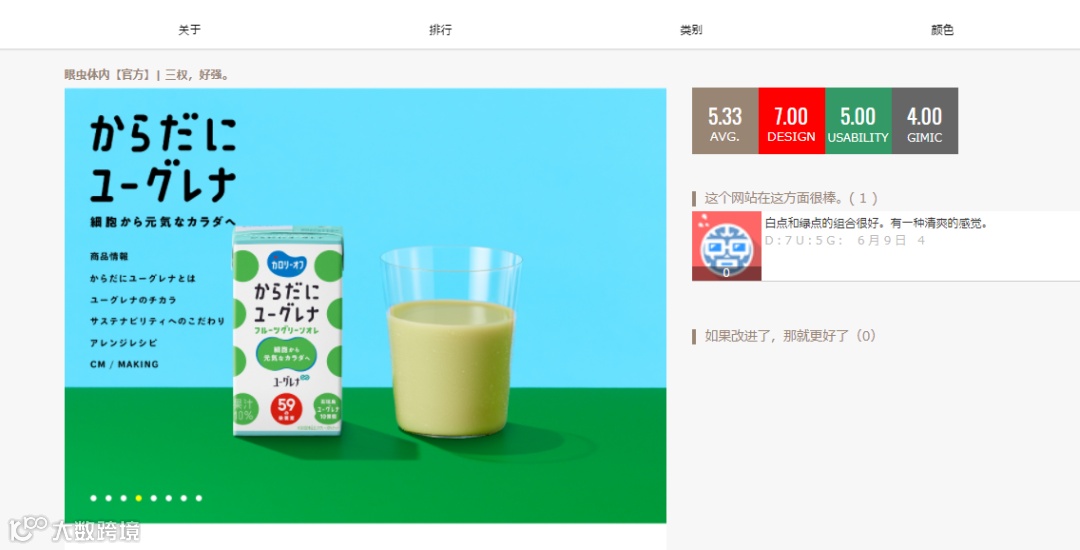Click the red 7.00 DESIGN score box
This screenshot has width=1080, height=550.
pos(791,120)
